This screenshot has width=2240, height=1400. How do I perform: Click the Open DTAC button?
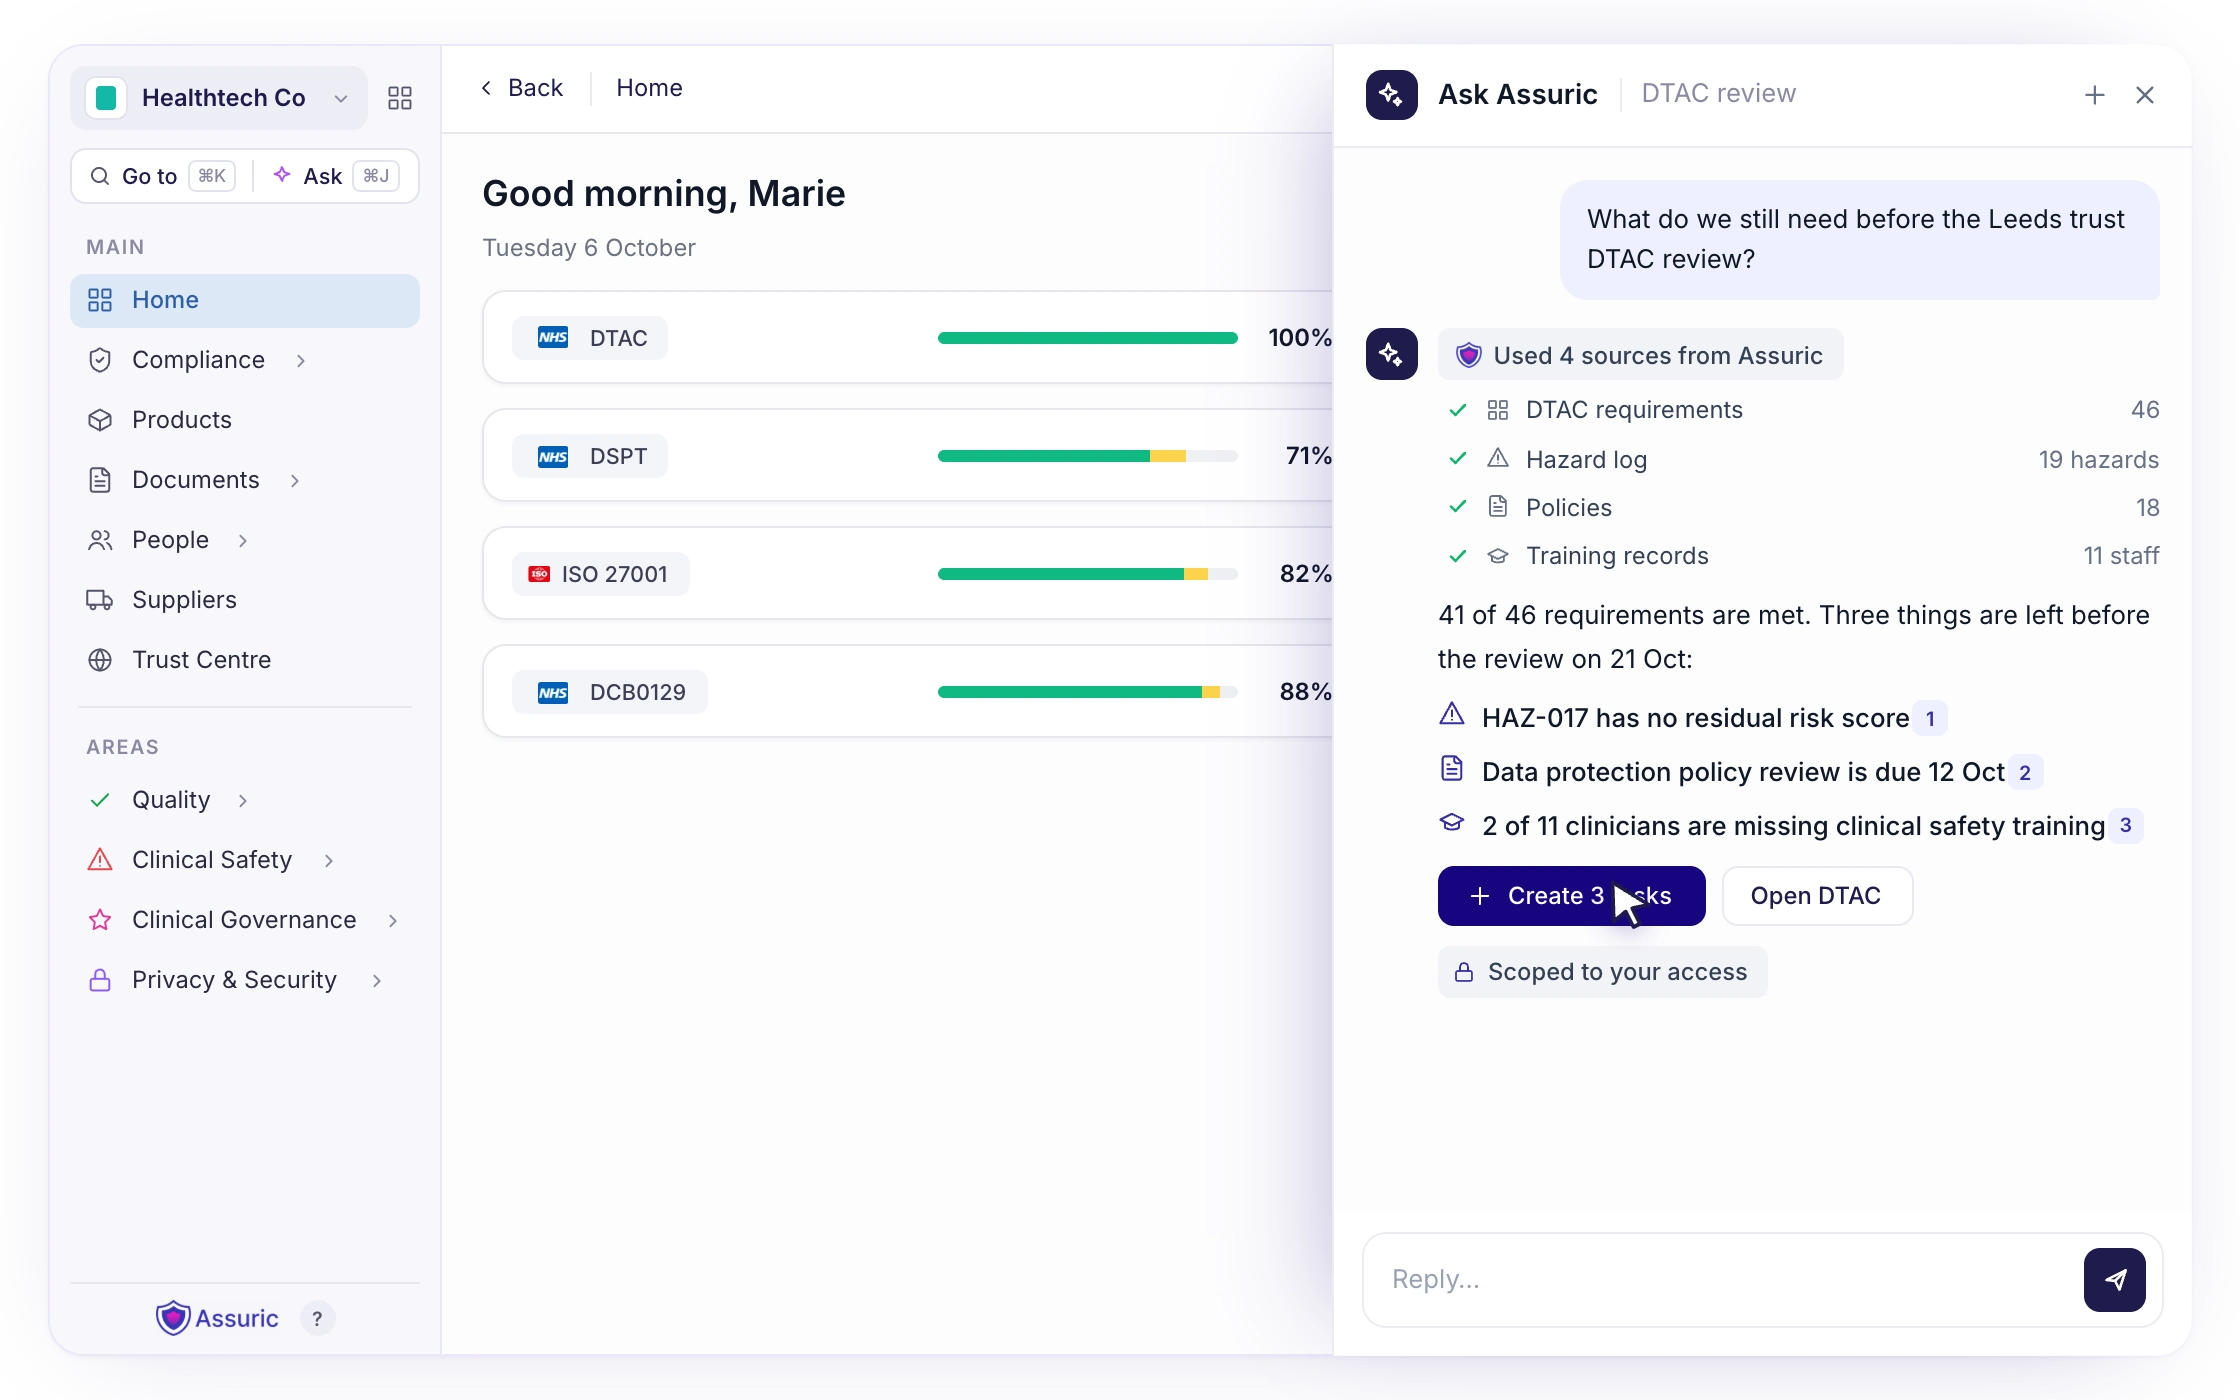point(1817,896)
